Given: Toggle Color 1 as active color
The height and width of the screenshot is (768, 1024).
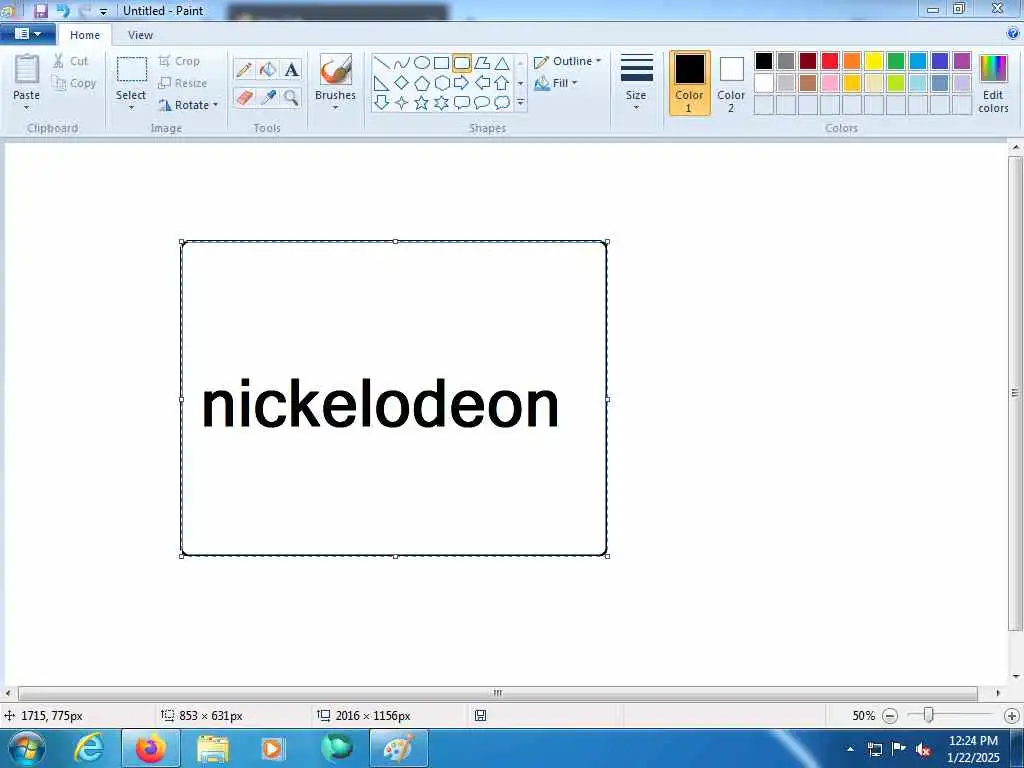Looking at the screenshot, I should [x=689, y=83].
